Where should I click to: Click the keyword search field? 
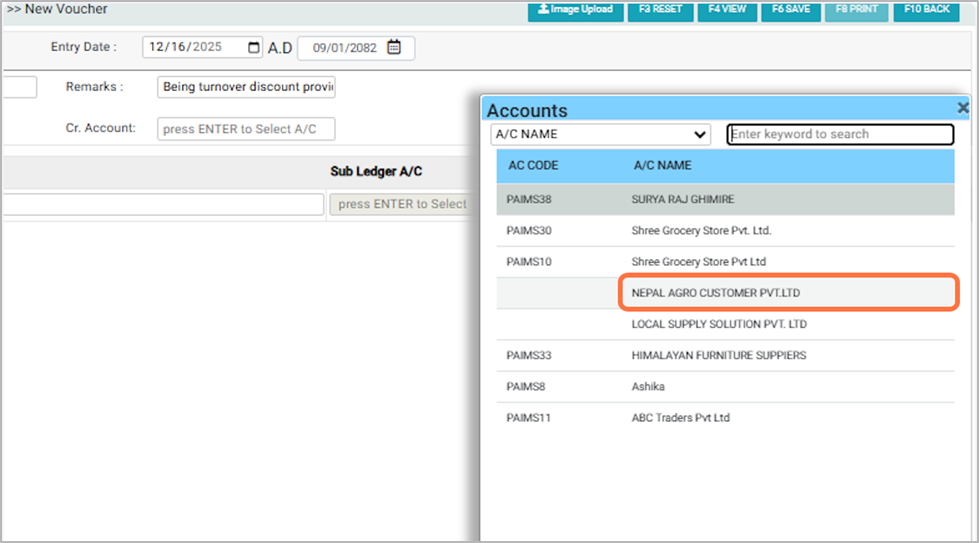[x=840, y=134]
